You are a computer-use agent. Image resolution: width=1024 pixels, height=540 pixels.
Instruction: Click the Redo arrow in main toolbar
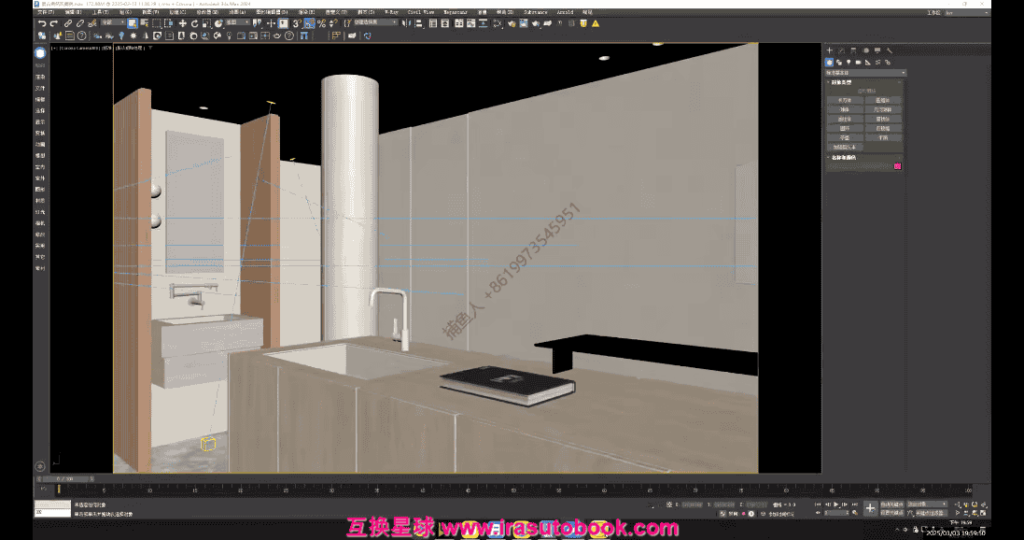point(53,23)
